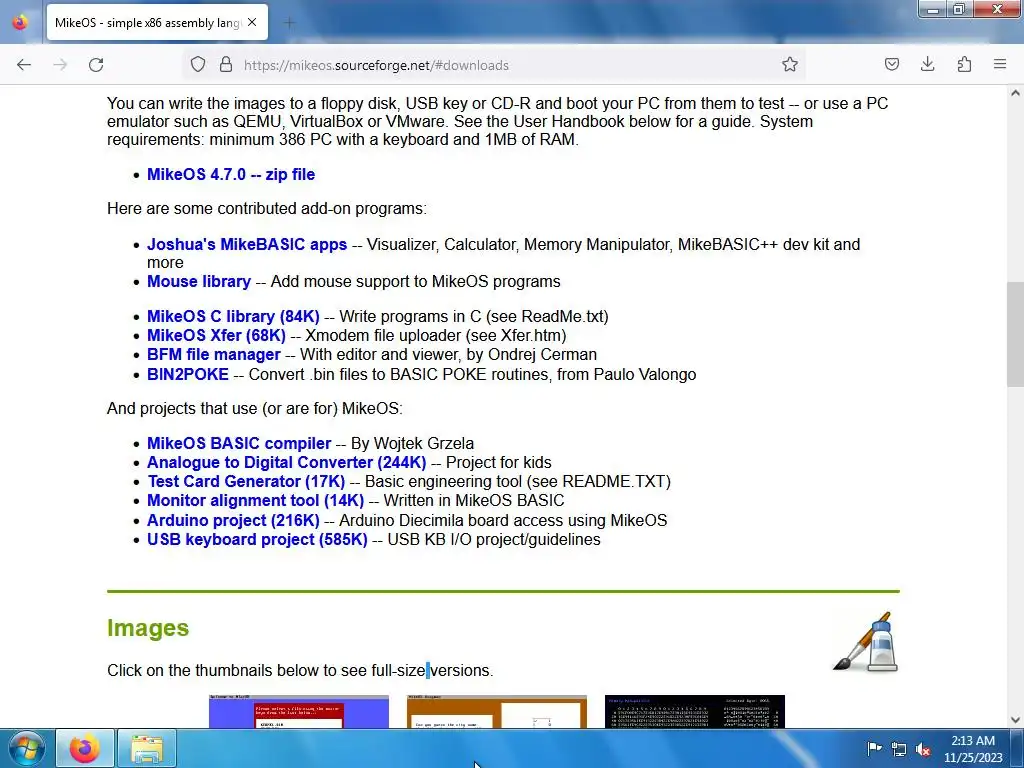This screenshot has height=768, width=1024.
Task: Download Arduino project (216K)
Action: [233, 520]
